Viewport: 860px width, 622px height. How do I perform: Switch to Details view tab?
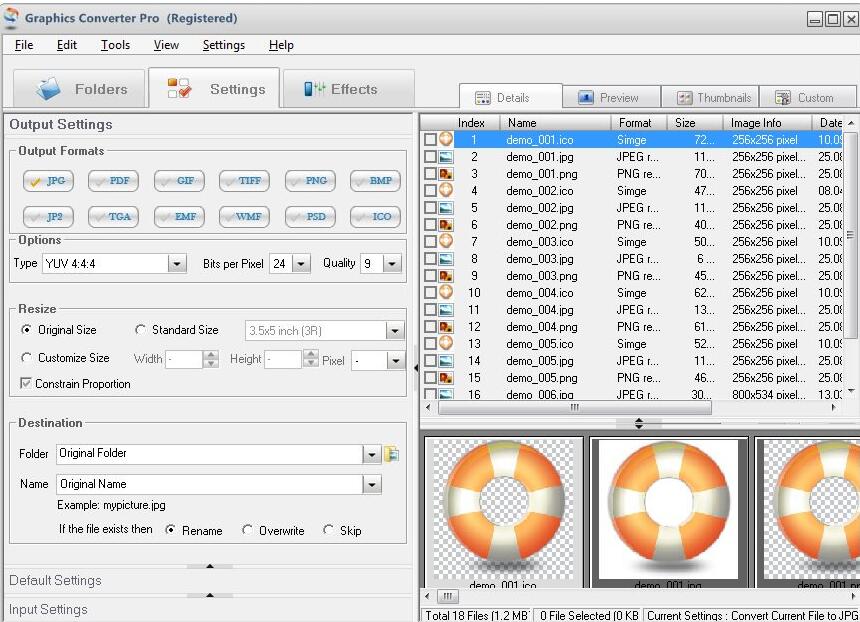[511, 97]
